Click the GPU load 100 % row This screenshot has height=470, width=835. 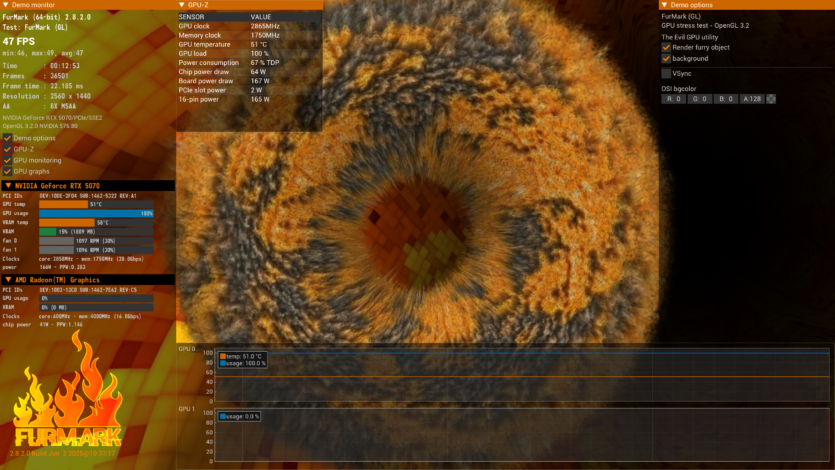[x=249, y=53]
